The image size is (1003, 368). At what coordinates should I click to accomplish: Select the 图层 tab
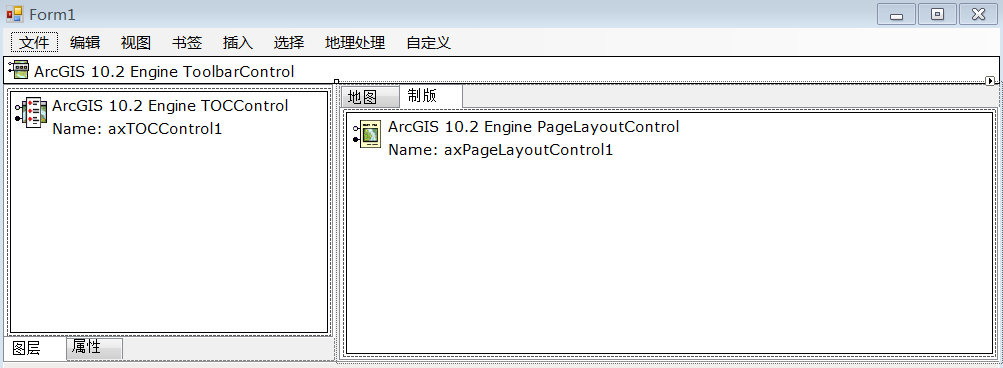click(x=35, y=348)
